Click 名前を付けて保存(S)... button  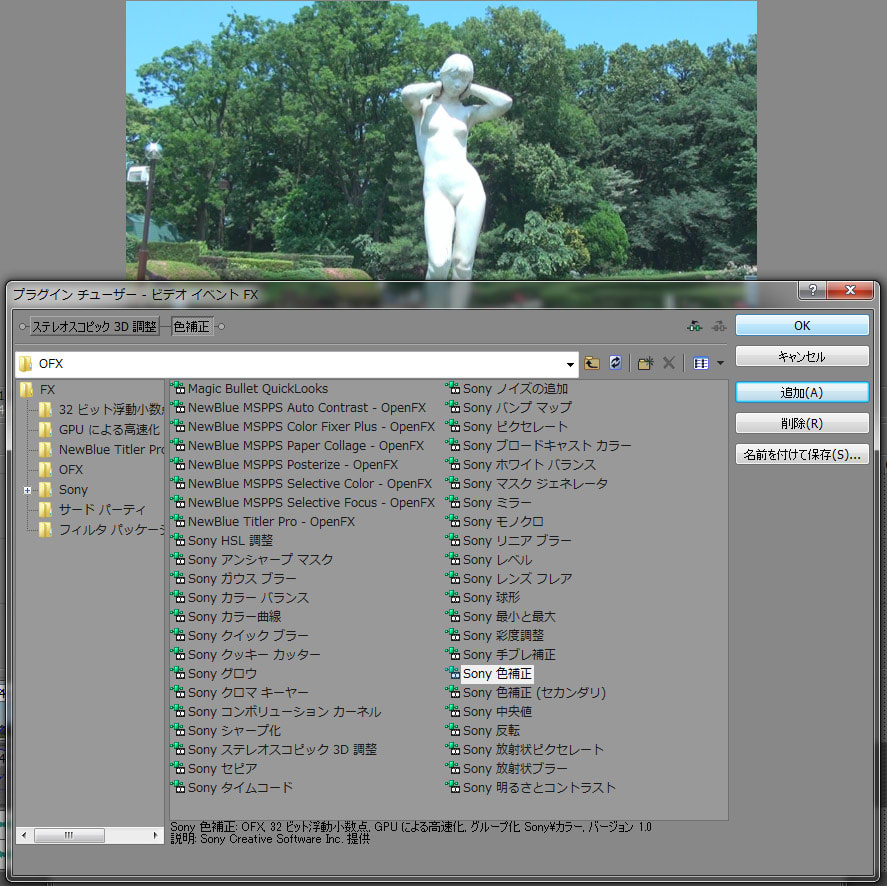pyautogui.click(x=802, y=454)
